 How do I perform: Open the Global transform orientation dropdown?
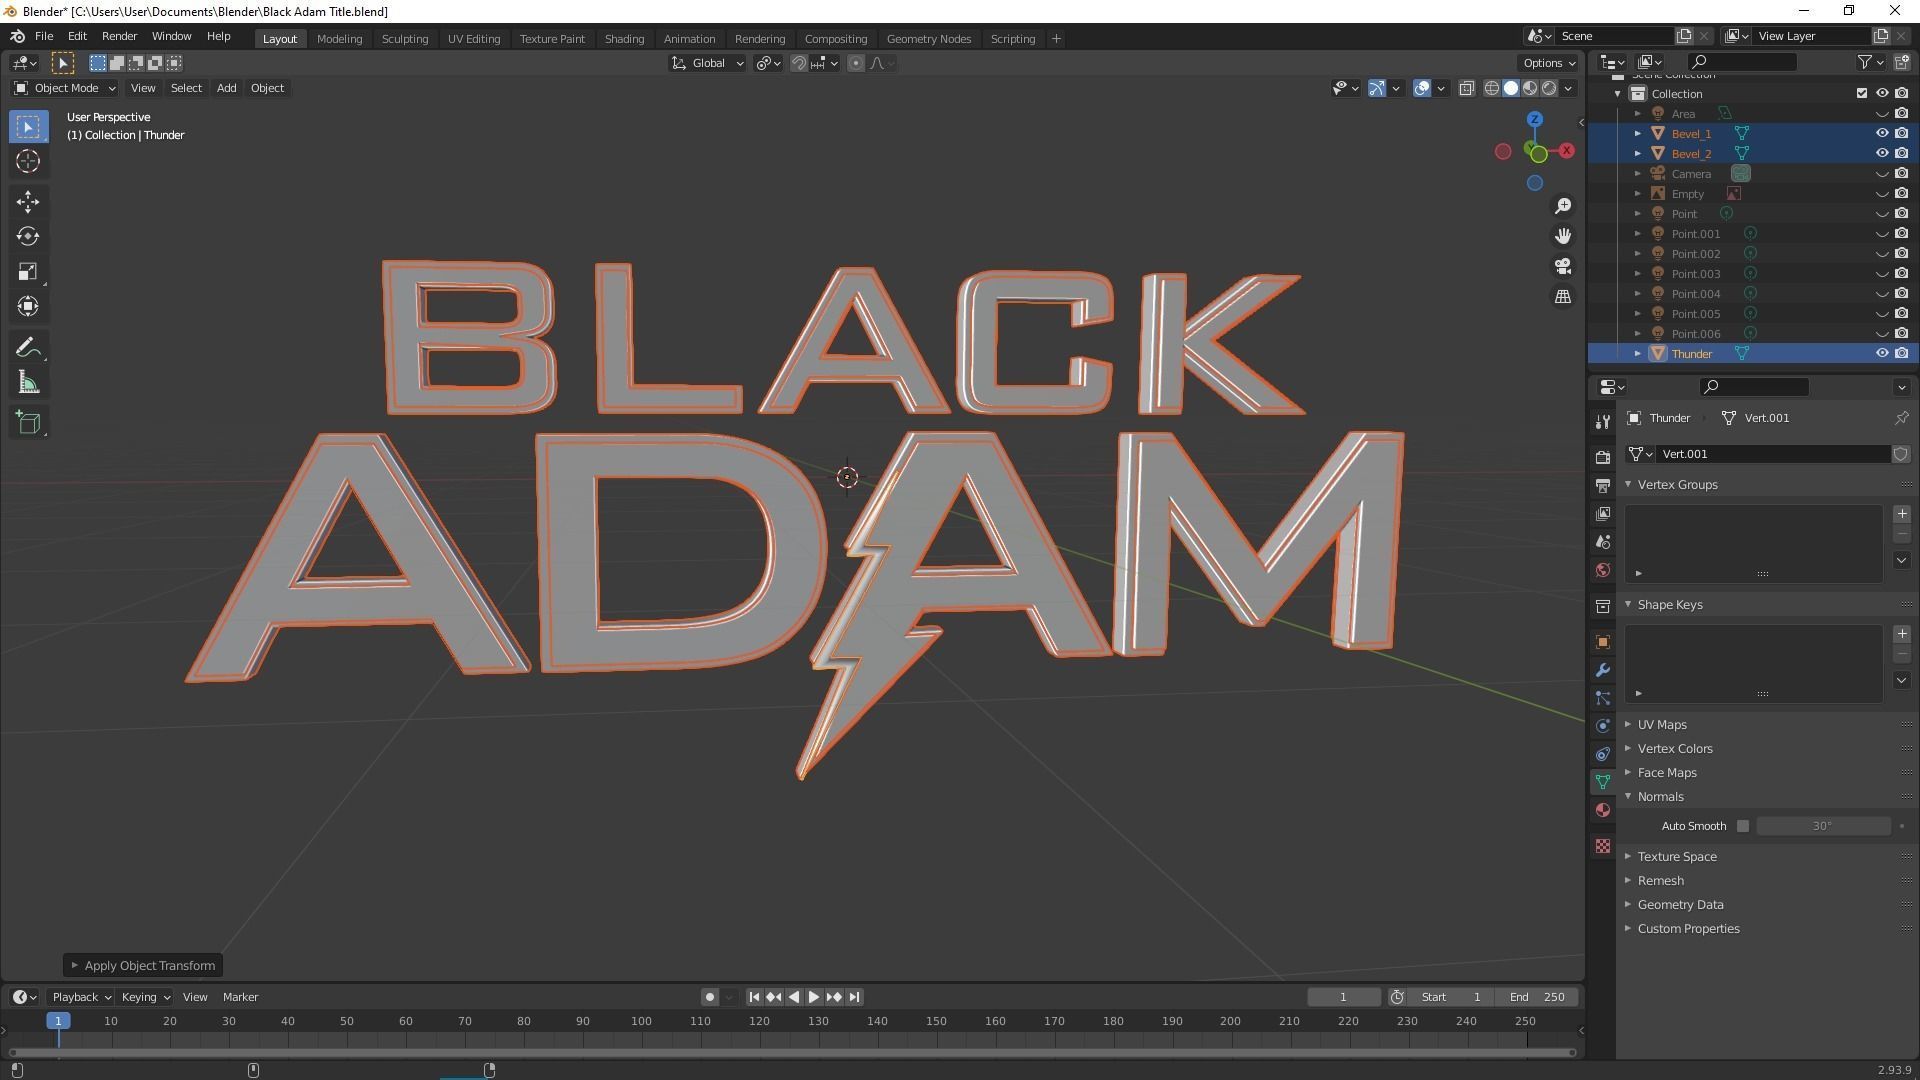click(707, 62)
